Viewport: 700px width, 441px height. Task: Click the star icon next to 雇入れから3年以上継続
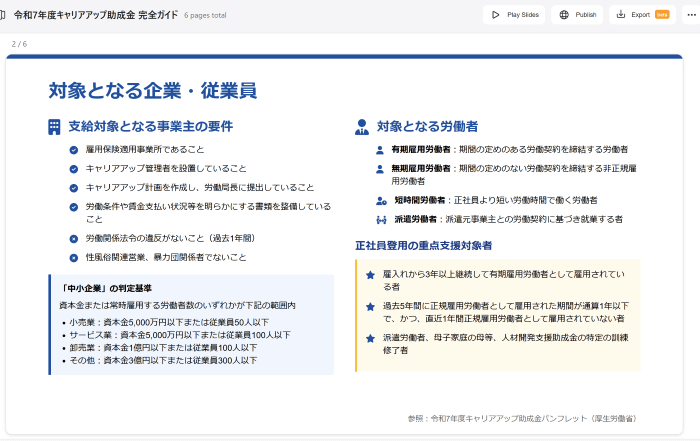click(x=370, y=274)
